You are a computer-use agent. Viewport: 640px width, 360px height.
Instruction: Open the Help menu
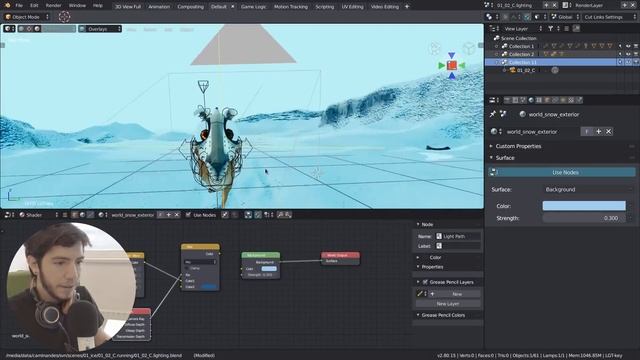click(98, 6)
